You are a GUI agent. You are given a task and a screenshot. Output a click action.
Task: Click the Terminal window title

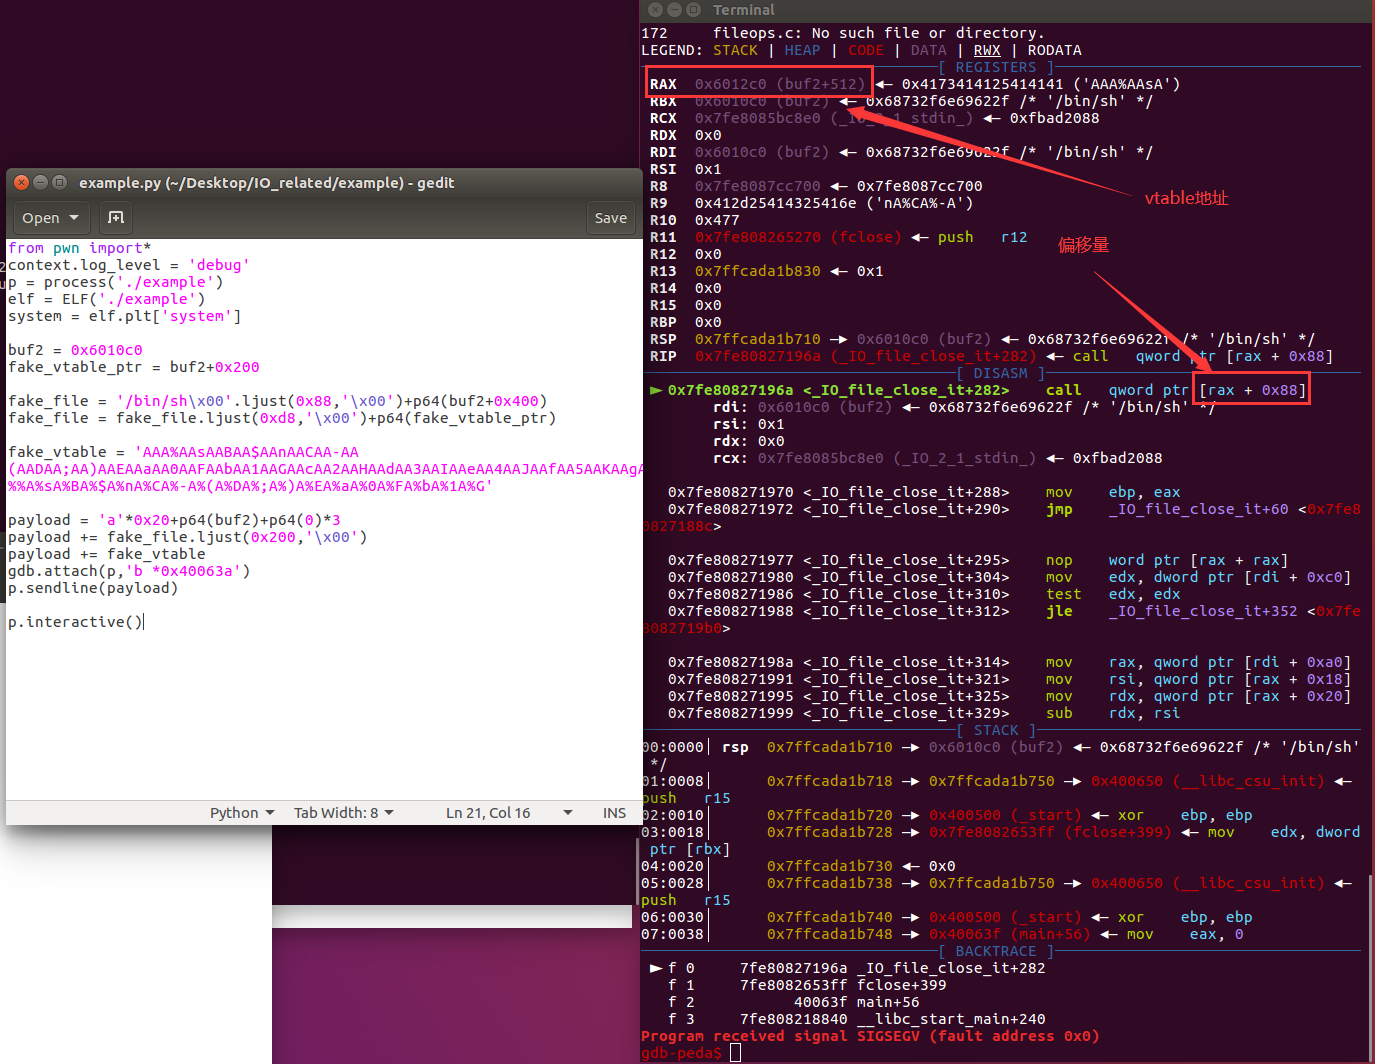tap(743, 10)
